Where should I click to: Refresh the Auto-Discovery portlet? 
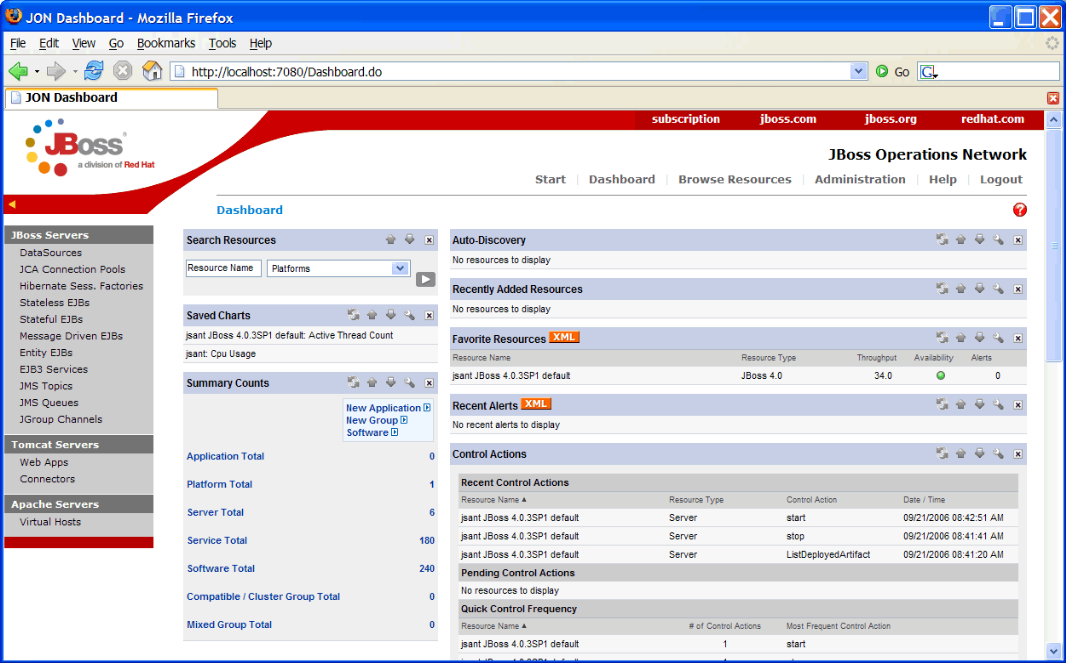click(x=941, y=240)
